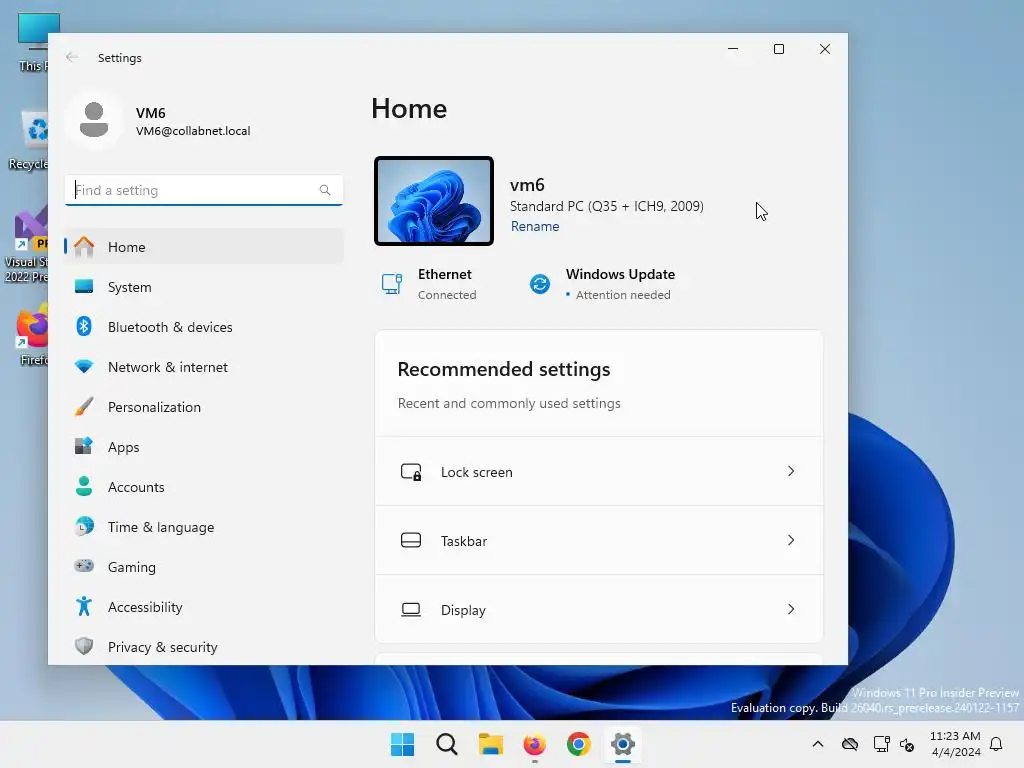Click the Bluetooth icon in the sidebar
The width and height of the screenshot is (1024, 768).
click(84, 327)
